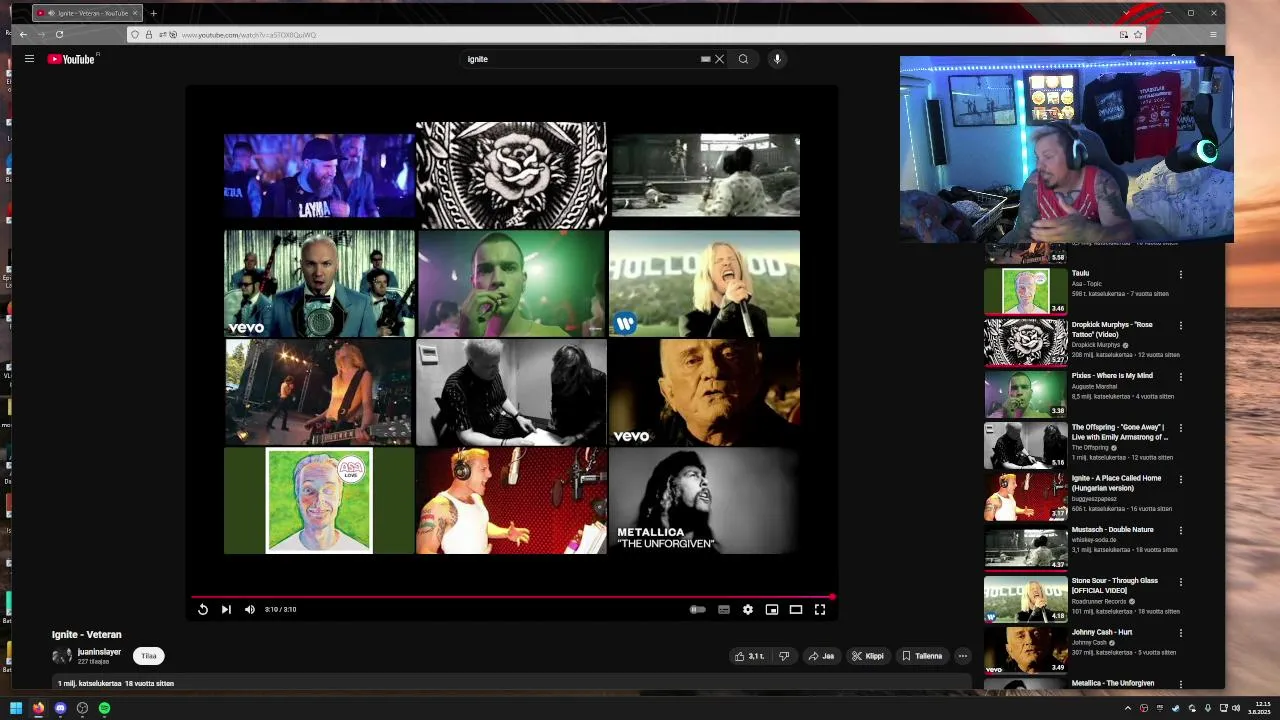This screenshot has width=1280, height=720.
Task: Click the search magnifier button
Action: [743, 59]
